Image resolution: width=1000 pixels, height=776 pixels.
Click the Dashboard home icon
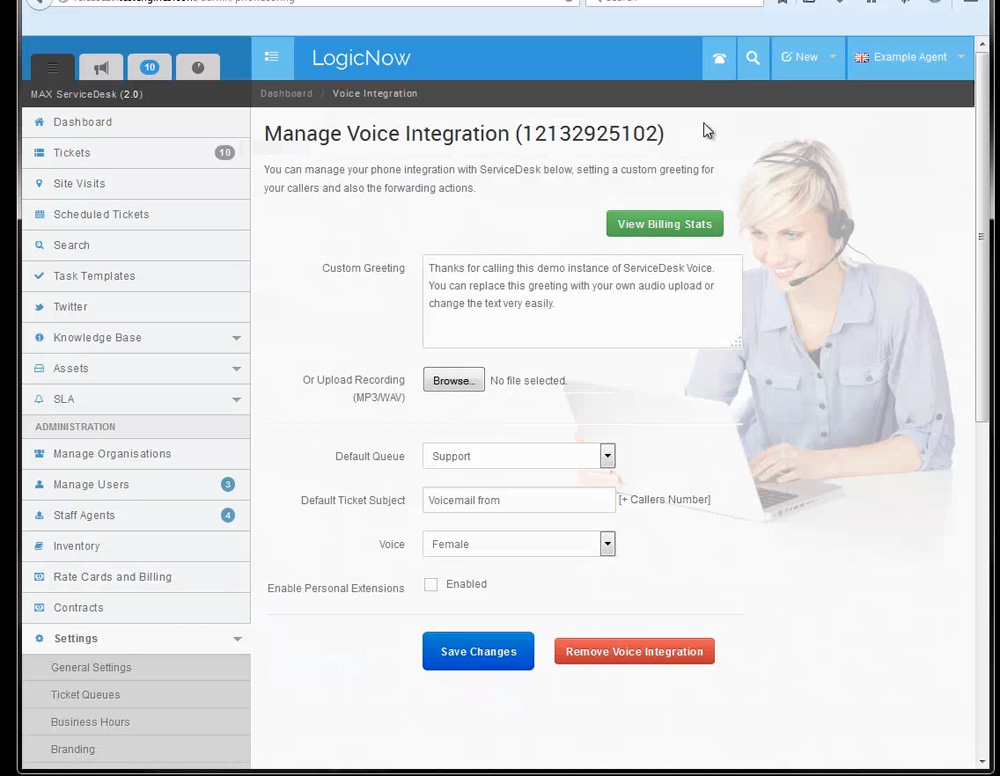click(x=40, y=122)
